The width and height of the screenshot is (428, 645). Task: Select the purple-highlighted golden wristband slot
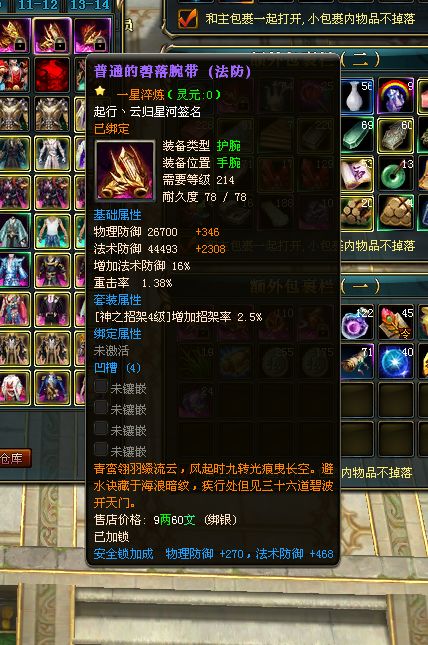[x=52, y=35]
